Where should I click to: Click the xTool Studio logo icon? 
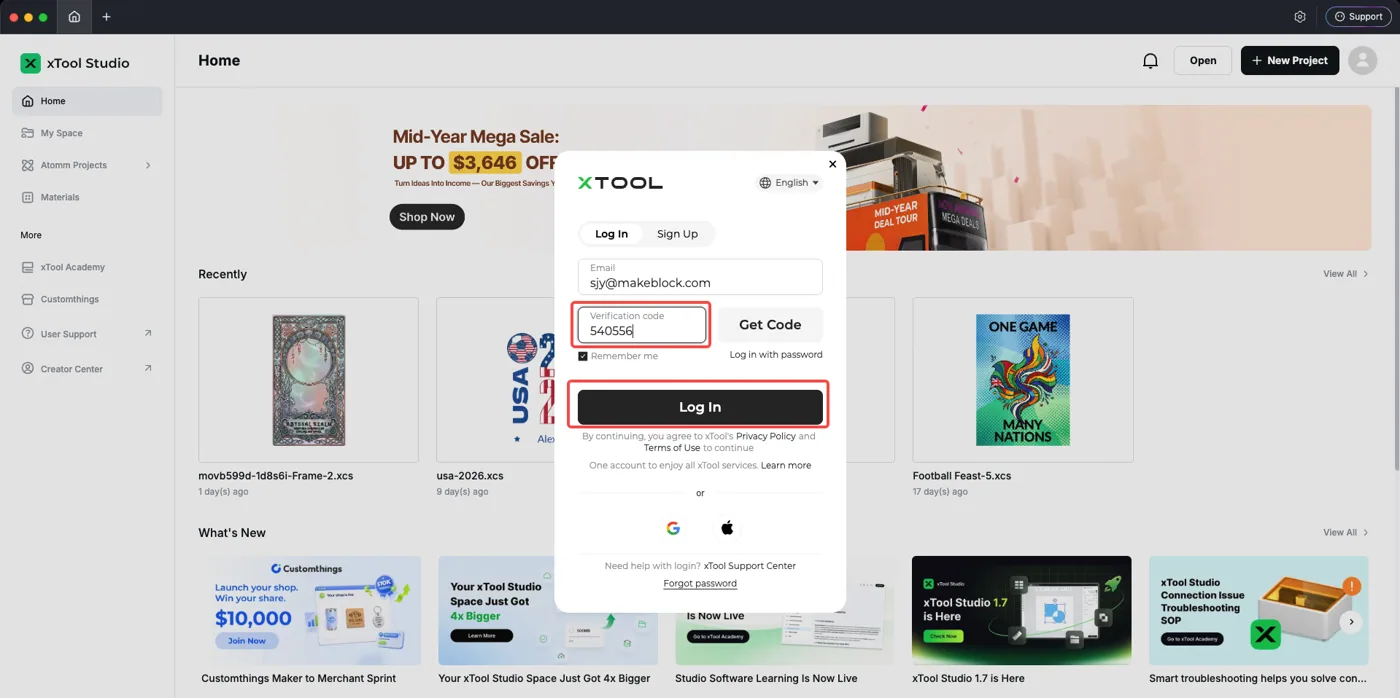tap(31, 63)
